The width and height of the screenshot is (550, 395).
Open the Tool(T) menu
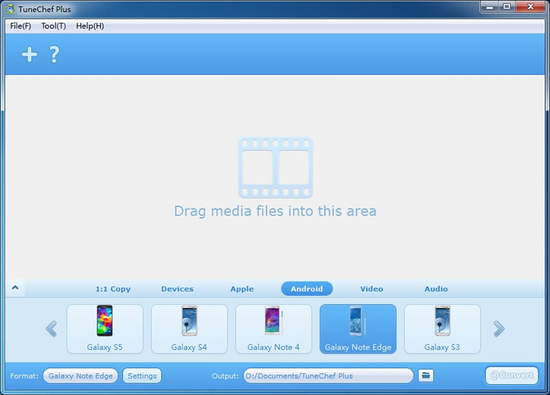pyautogui.click(x=53, y=26)
